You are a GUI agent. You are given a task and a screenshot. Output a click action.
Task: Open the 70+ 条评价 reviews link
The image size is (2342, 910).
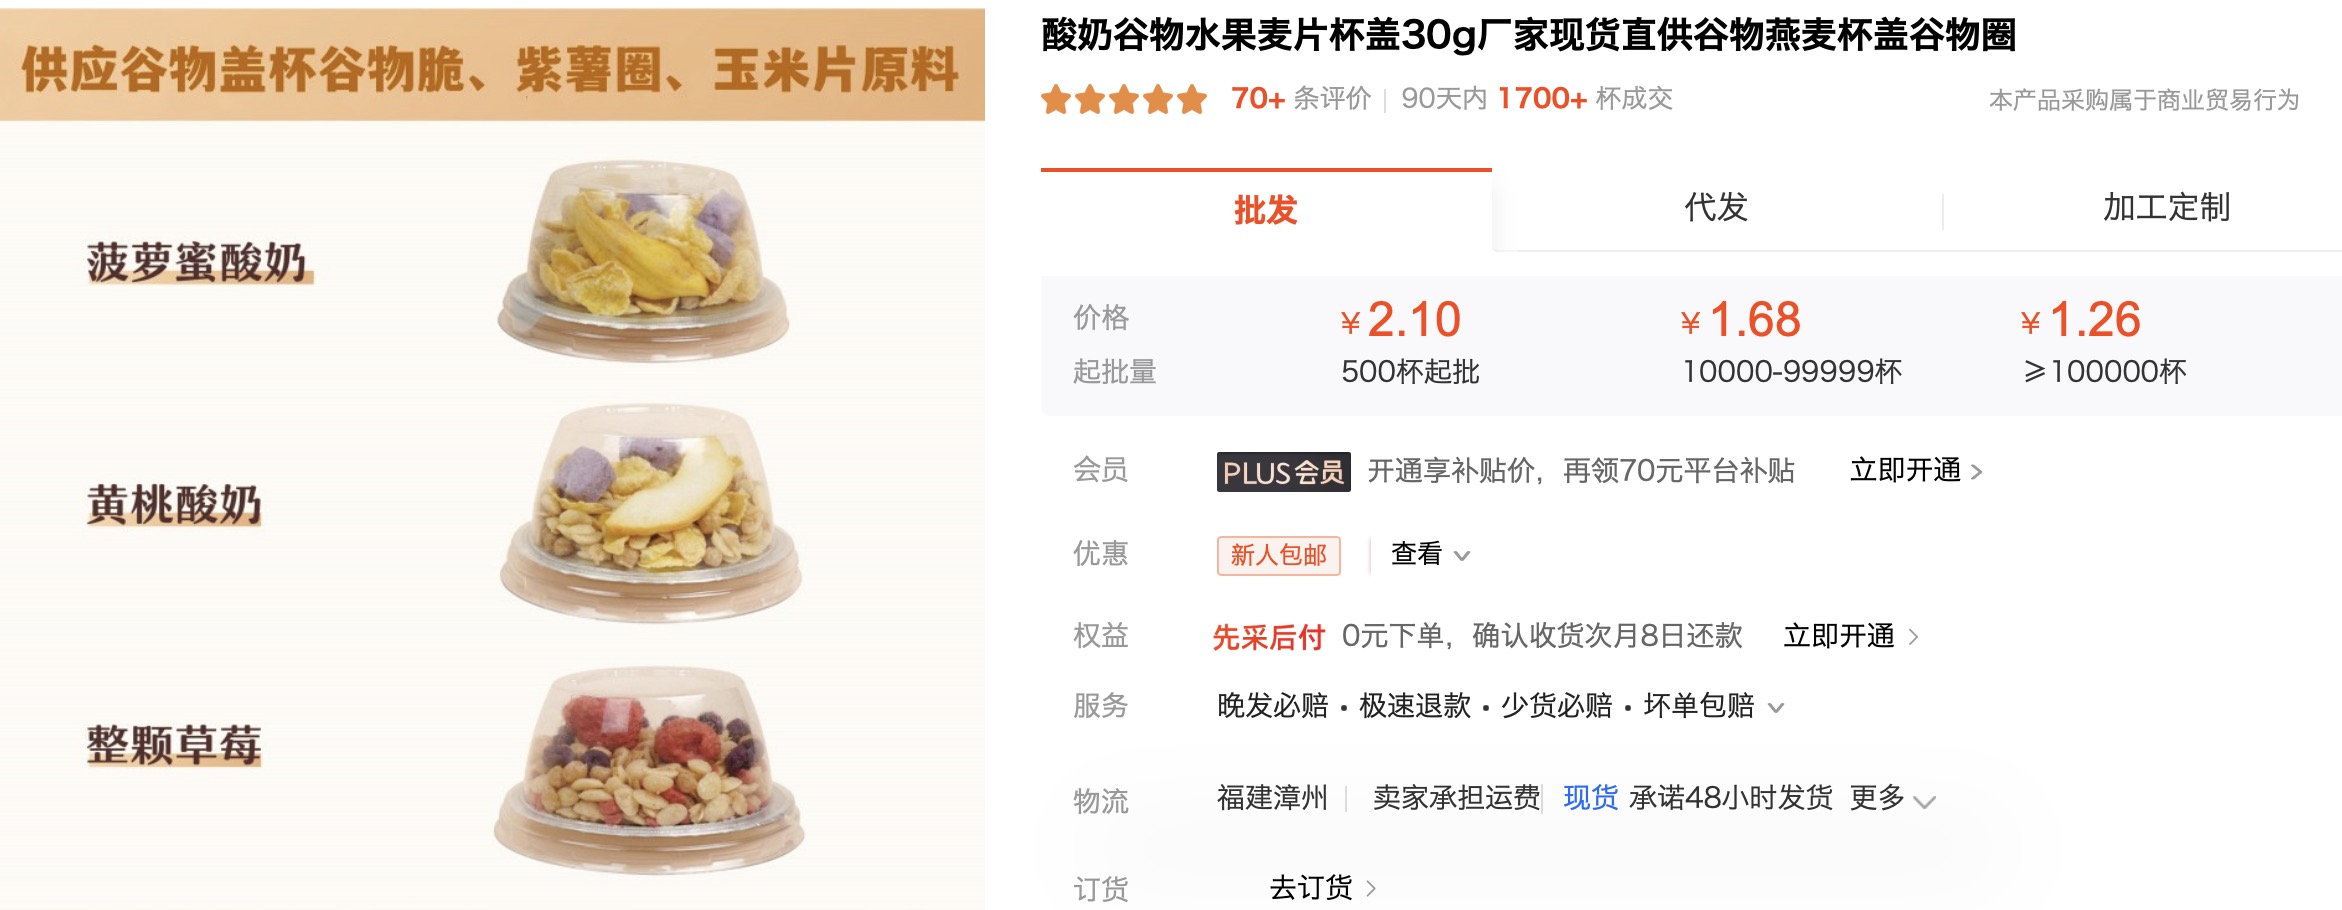coord(1301,98)
